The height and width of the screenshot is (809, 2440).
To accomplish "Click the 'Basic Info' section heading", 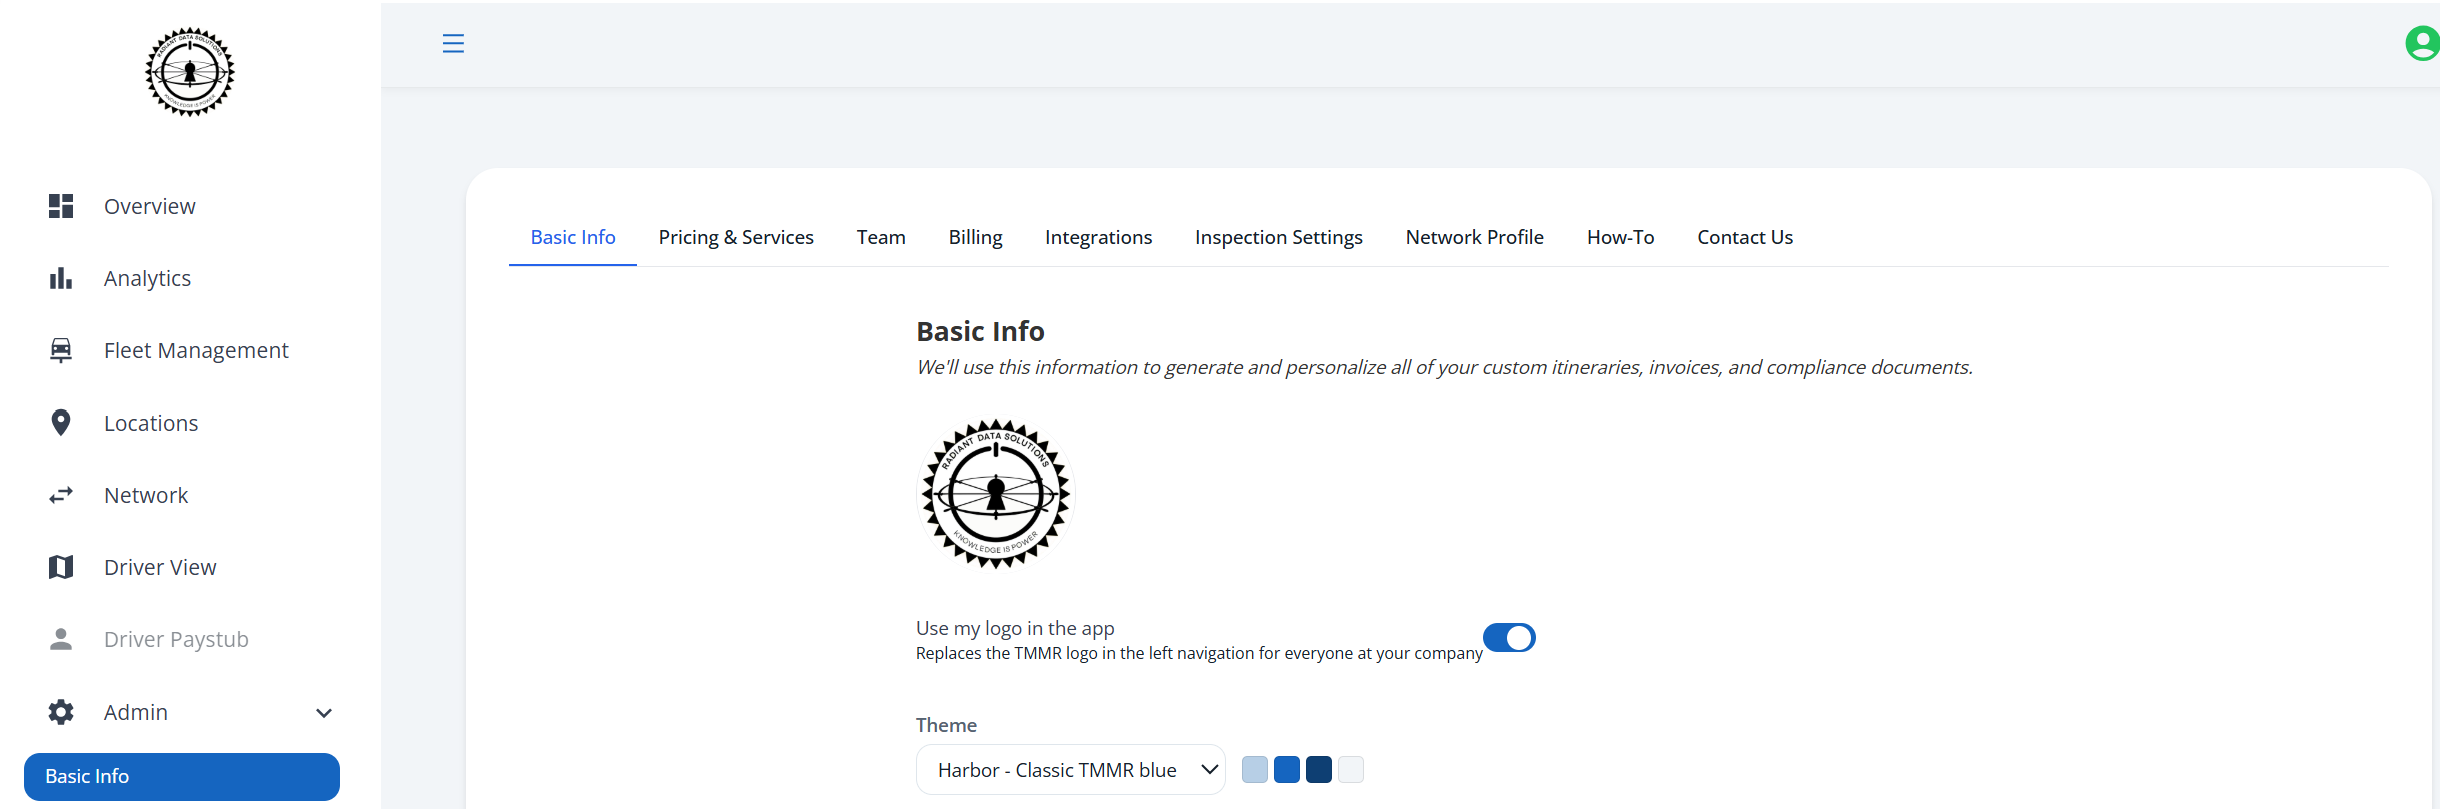I will click(980, 331).
